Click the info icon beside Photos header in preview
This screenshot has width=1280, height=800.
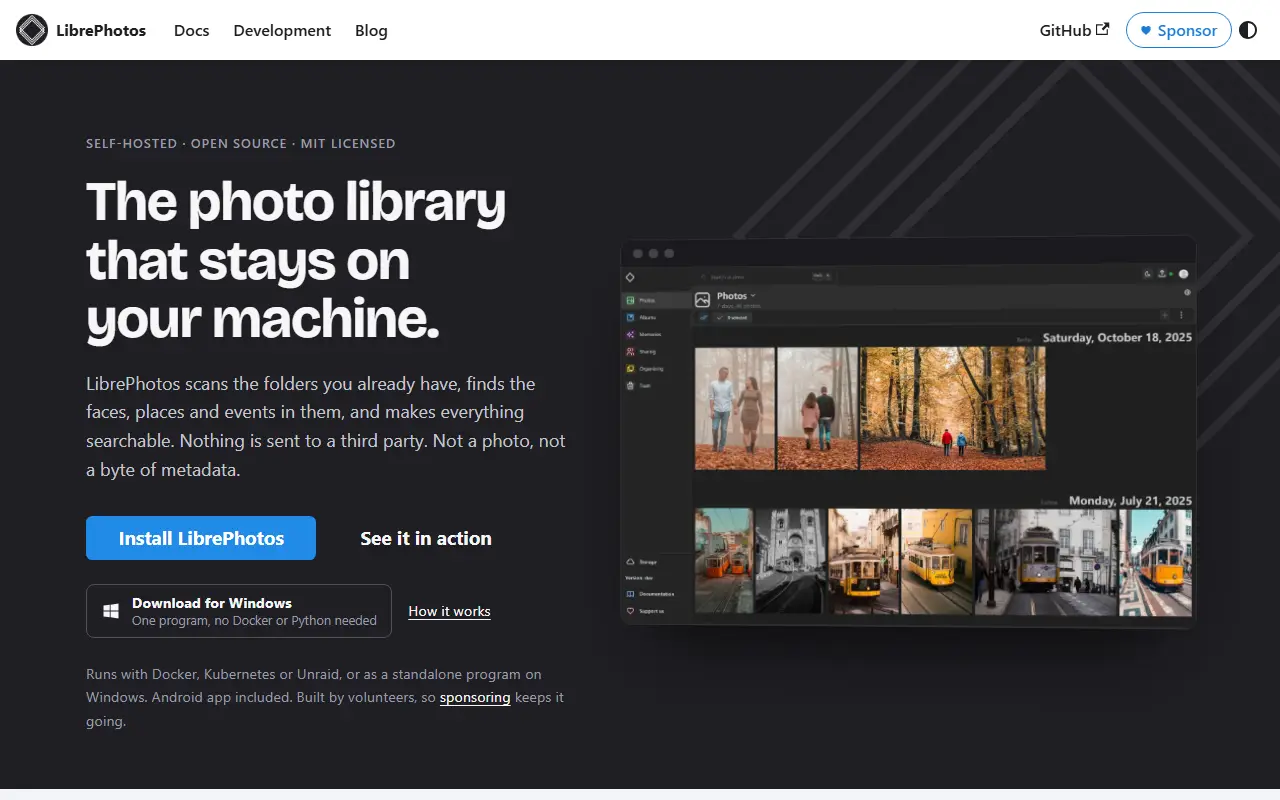pos(1187,292)
